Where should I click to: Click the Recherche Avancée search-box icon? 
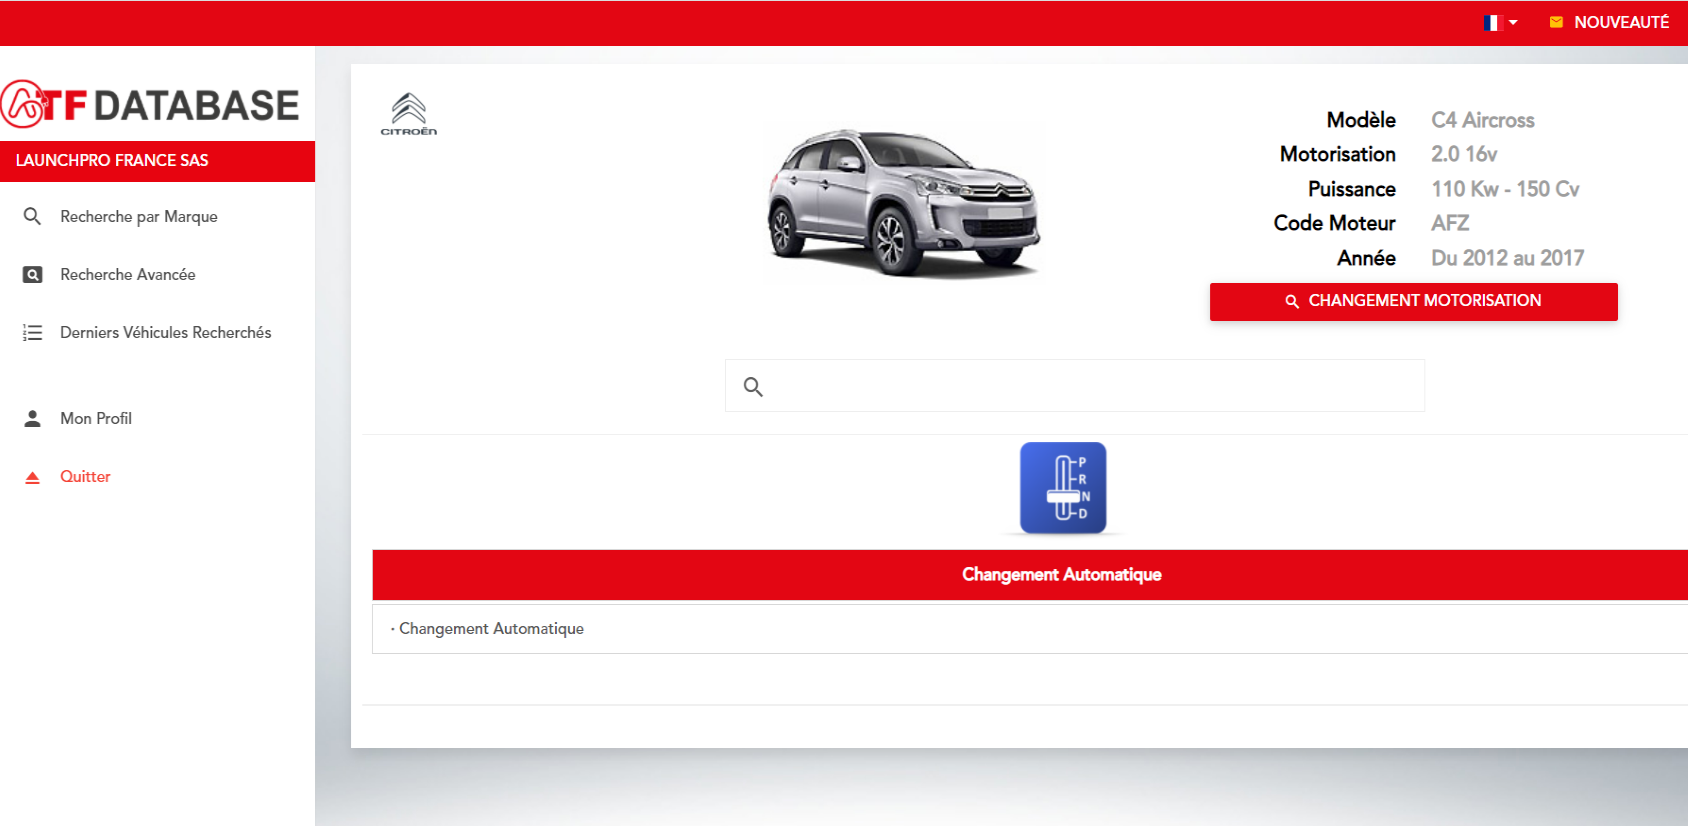tap(32, 274)
